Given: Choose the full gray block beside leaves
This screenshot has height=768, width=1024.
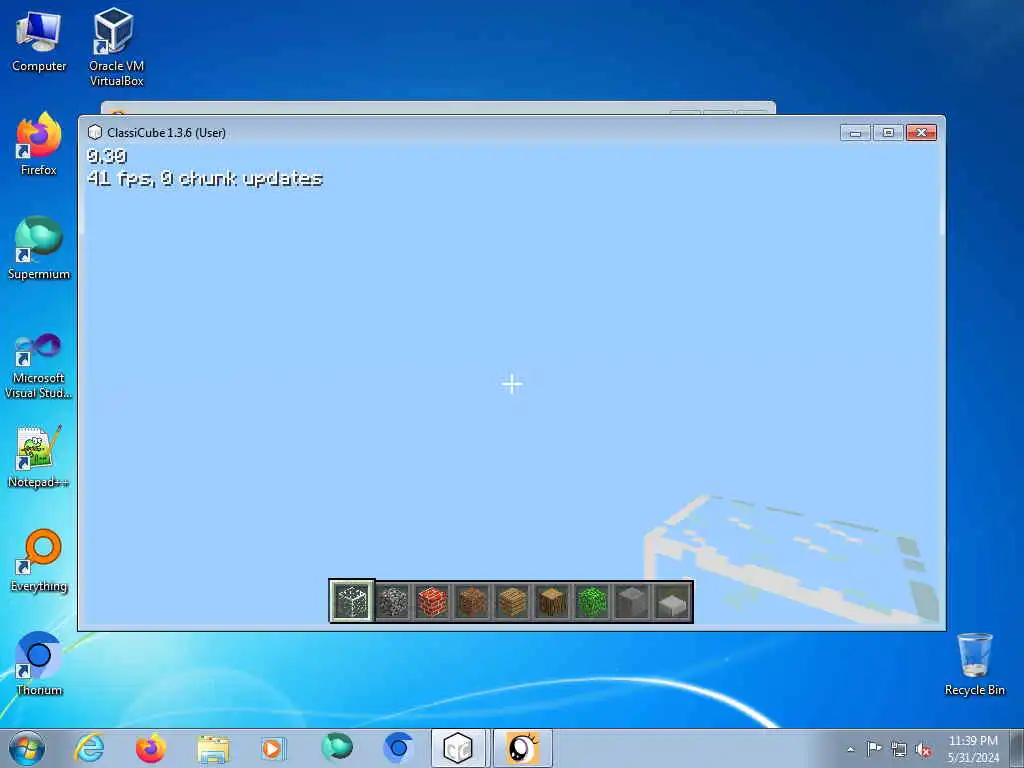Looking at the screenshot, I should pos(632,601).
